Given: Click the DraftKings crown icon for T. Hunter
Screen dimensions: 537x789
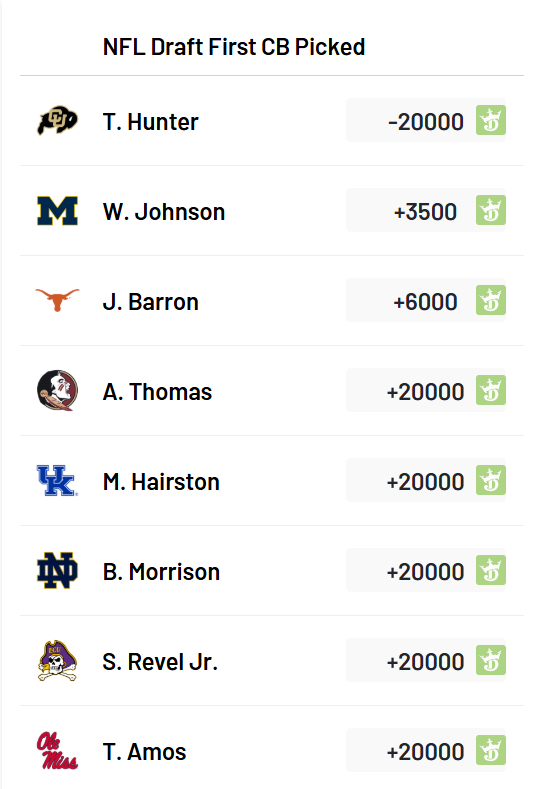Looking at the screenshot, I should click(491, 120).
